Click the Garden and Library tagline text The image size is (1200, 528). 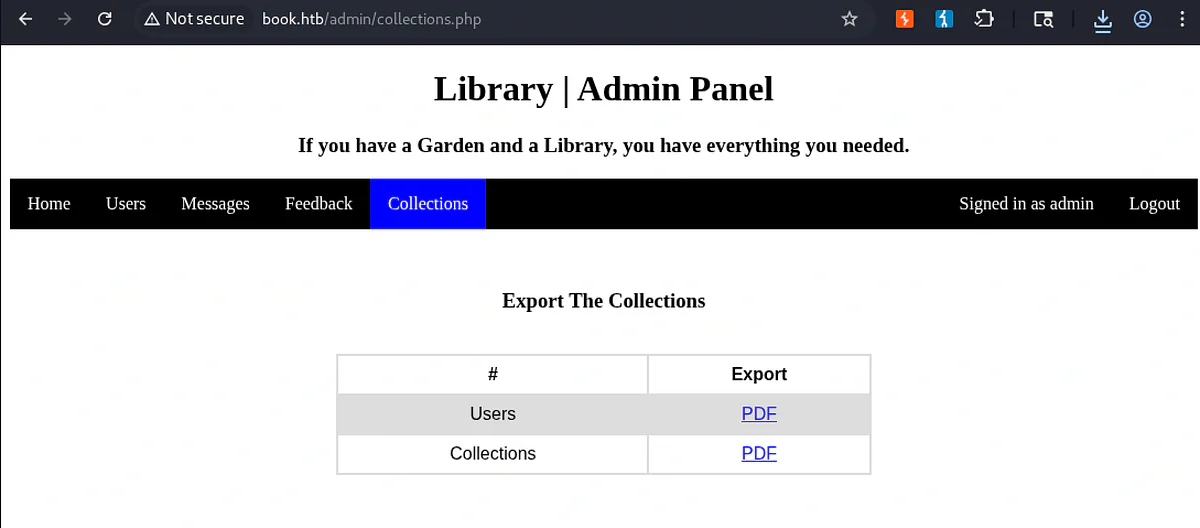[x=603, y=146]
